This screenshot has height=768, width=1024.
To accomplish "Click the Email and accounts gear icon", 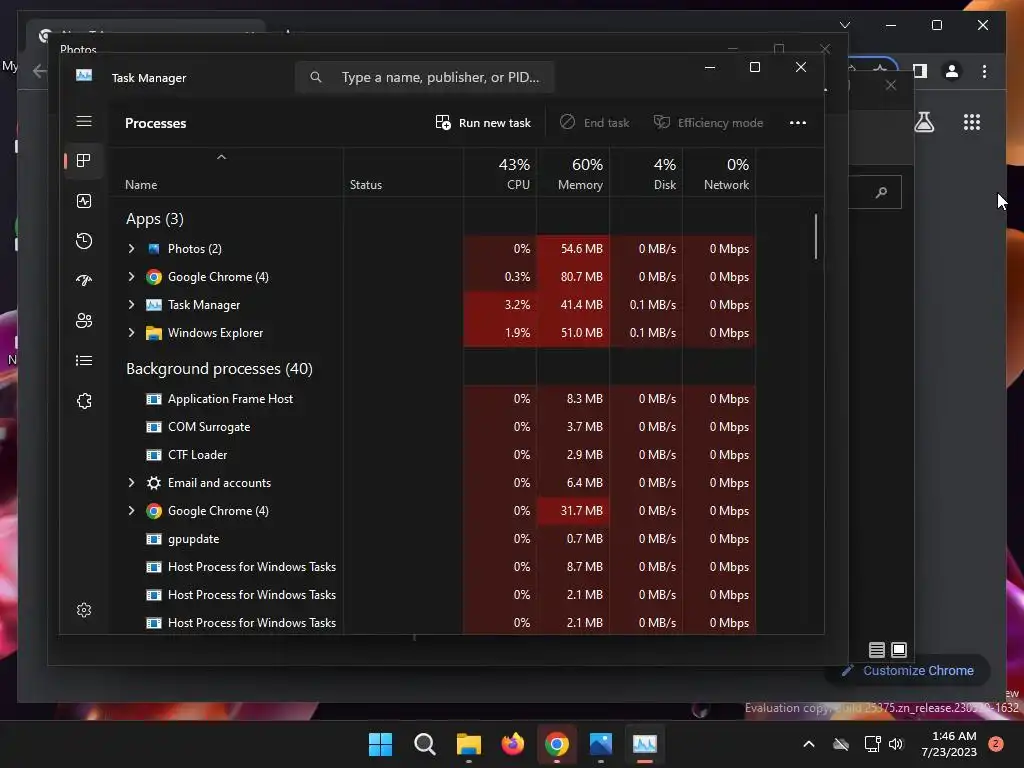I will pyautogui.click(x=153, y=483).
